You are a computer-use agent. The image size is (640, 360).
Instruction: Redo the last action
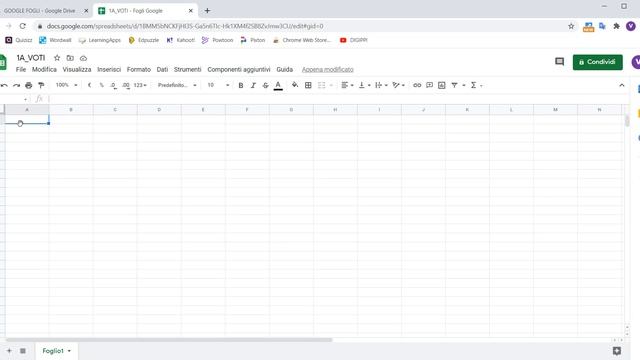(16, 85)
